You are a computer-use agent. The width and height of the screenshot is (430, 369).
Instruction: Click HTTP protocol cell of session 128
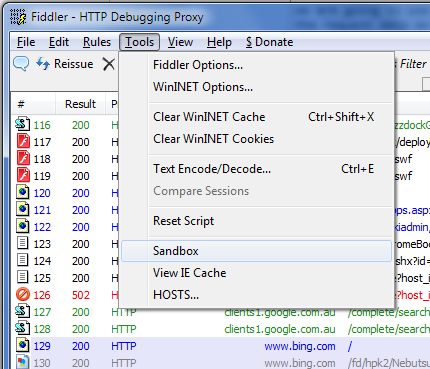tap(124, 329)
